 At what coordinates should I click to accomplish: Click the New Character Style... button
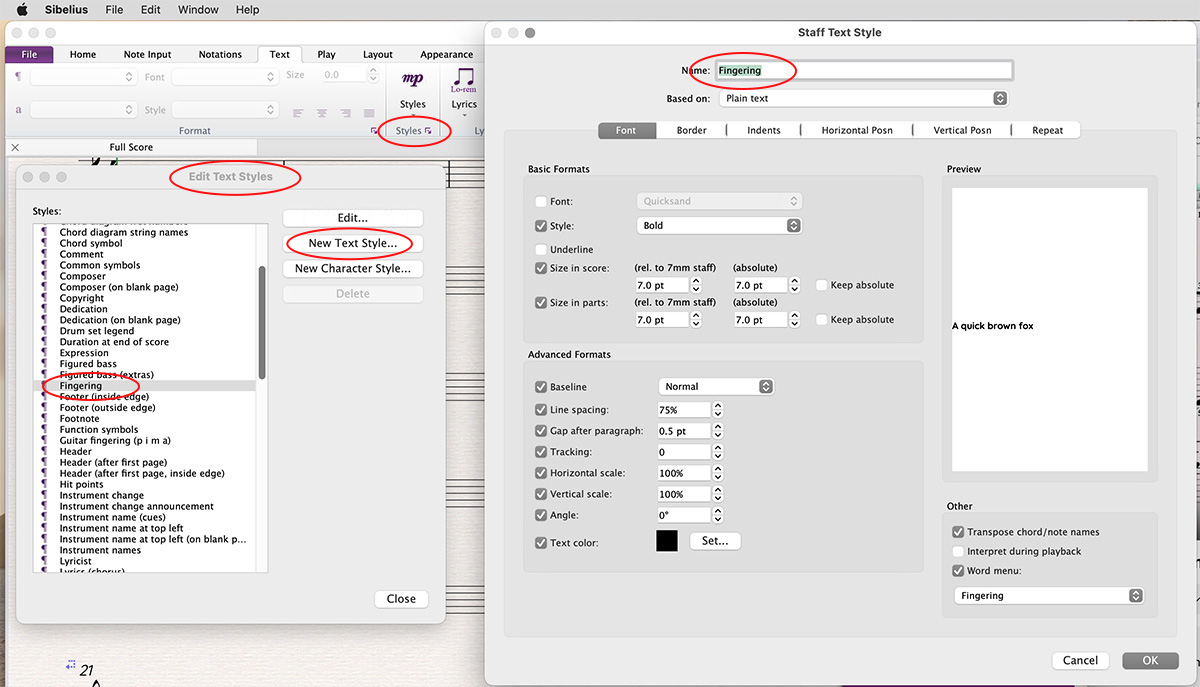(x=353, y=268)
